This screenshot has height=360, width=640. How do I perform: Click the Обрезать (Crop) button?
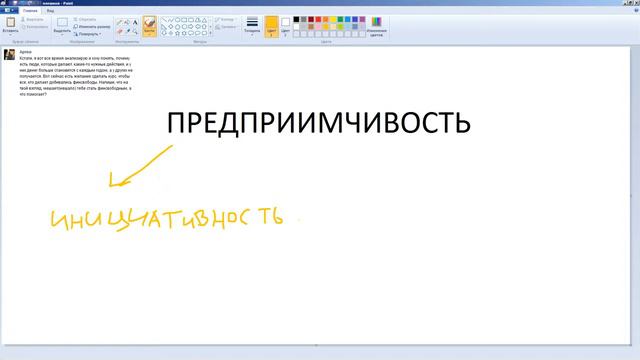[85, 19]
